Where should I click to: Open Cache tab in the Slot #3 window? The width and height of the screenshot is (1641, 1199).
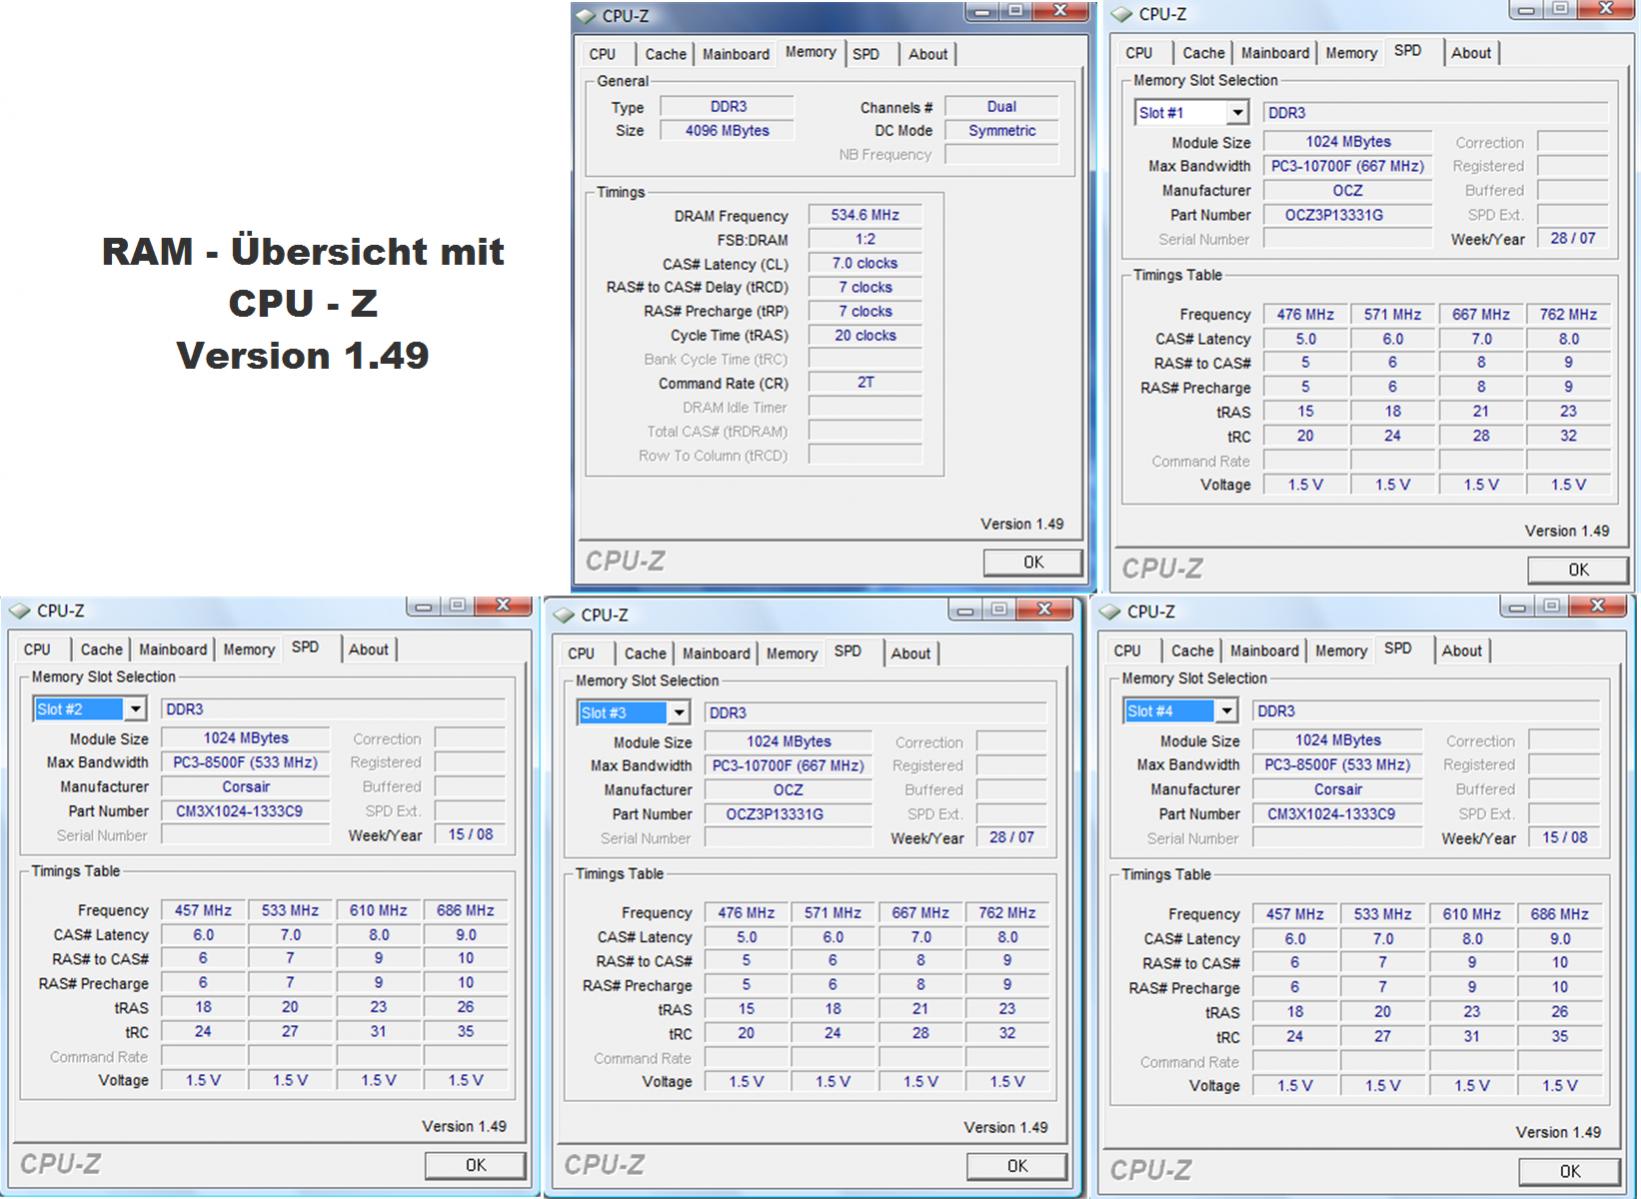(x=645, y=653)
